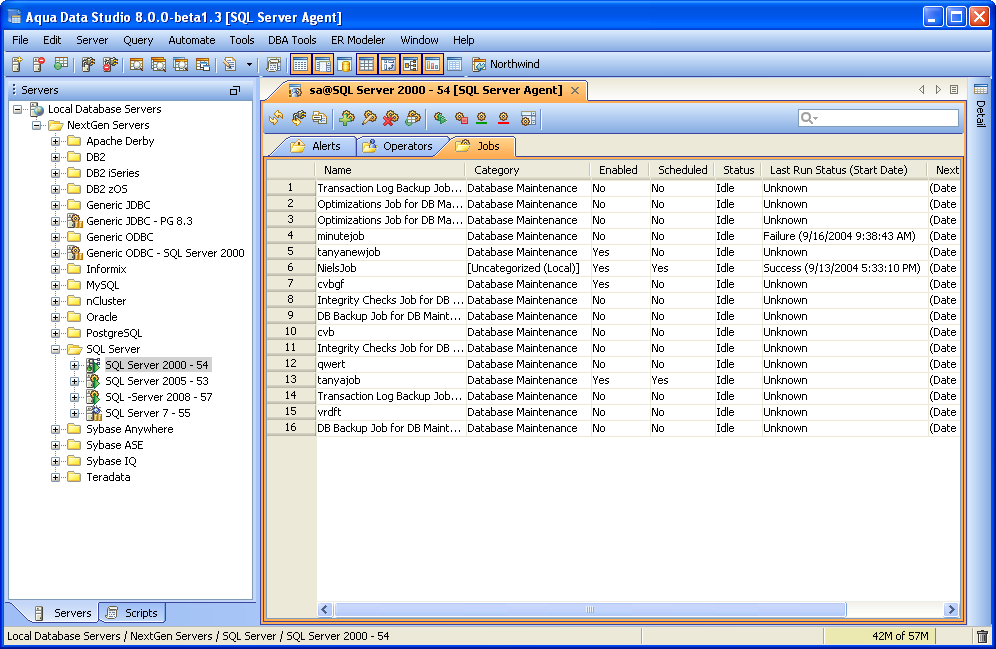
Task: Click the Scheduled column header
Action: (x=682, y=170)
